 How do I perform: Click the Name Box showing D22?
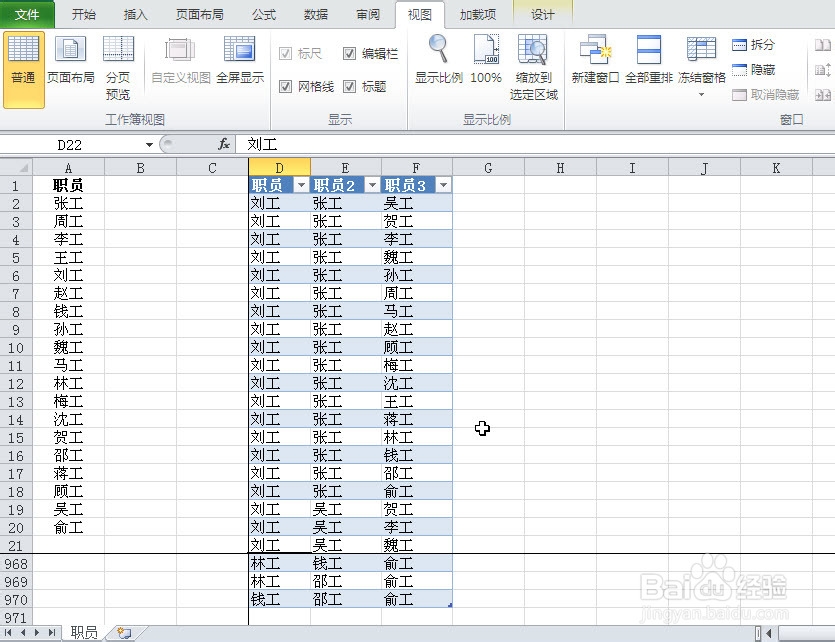coord(72,144)
